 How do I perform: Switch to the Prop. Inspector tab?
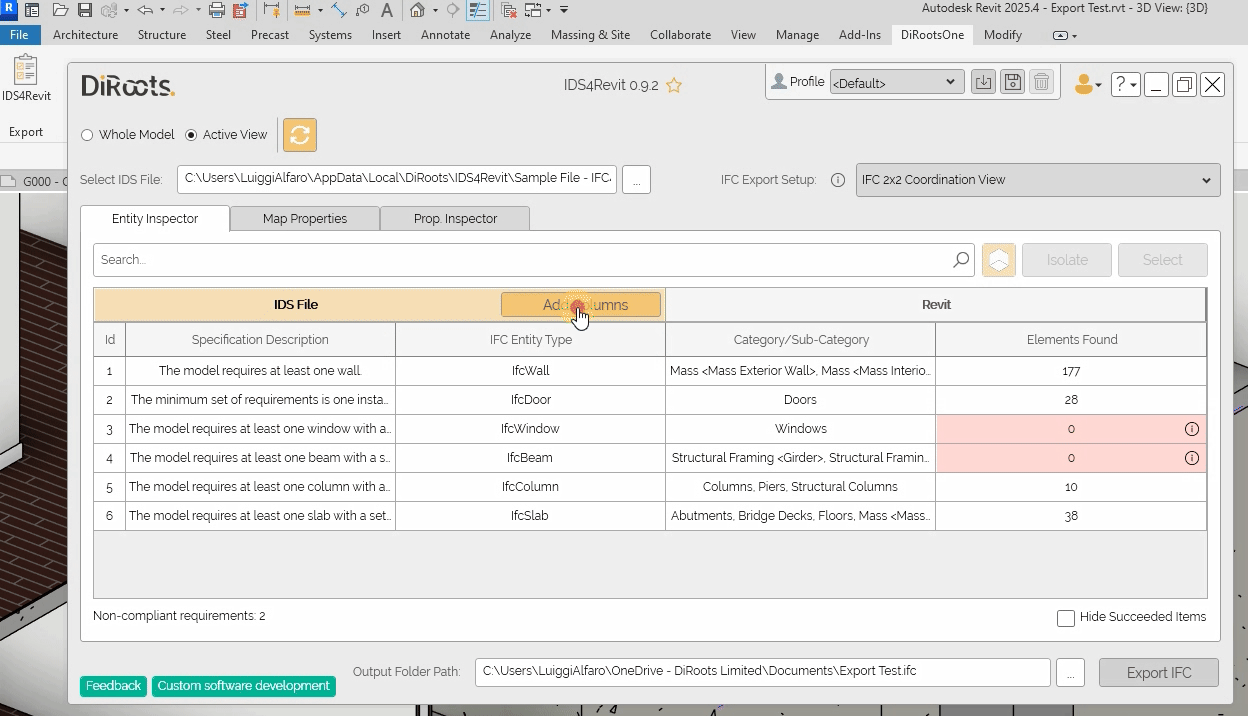(x=455, y=219)
